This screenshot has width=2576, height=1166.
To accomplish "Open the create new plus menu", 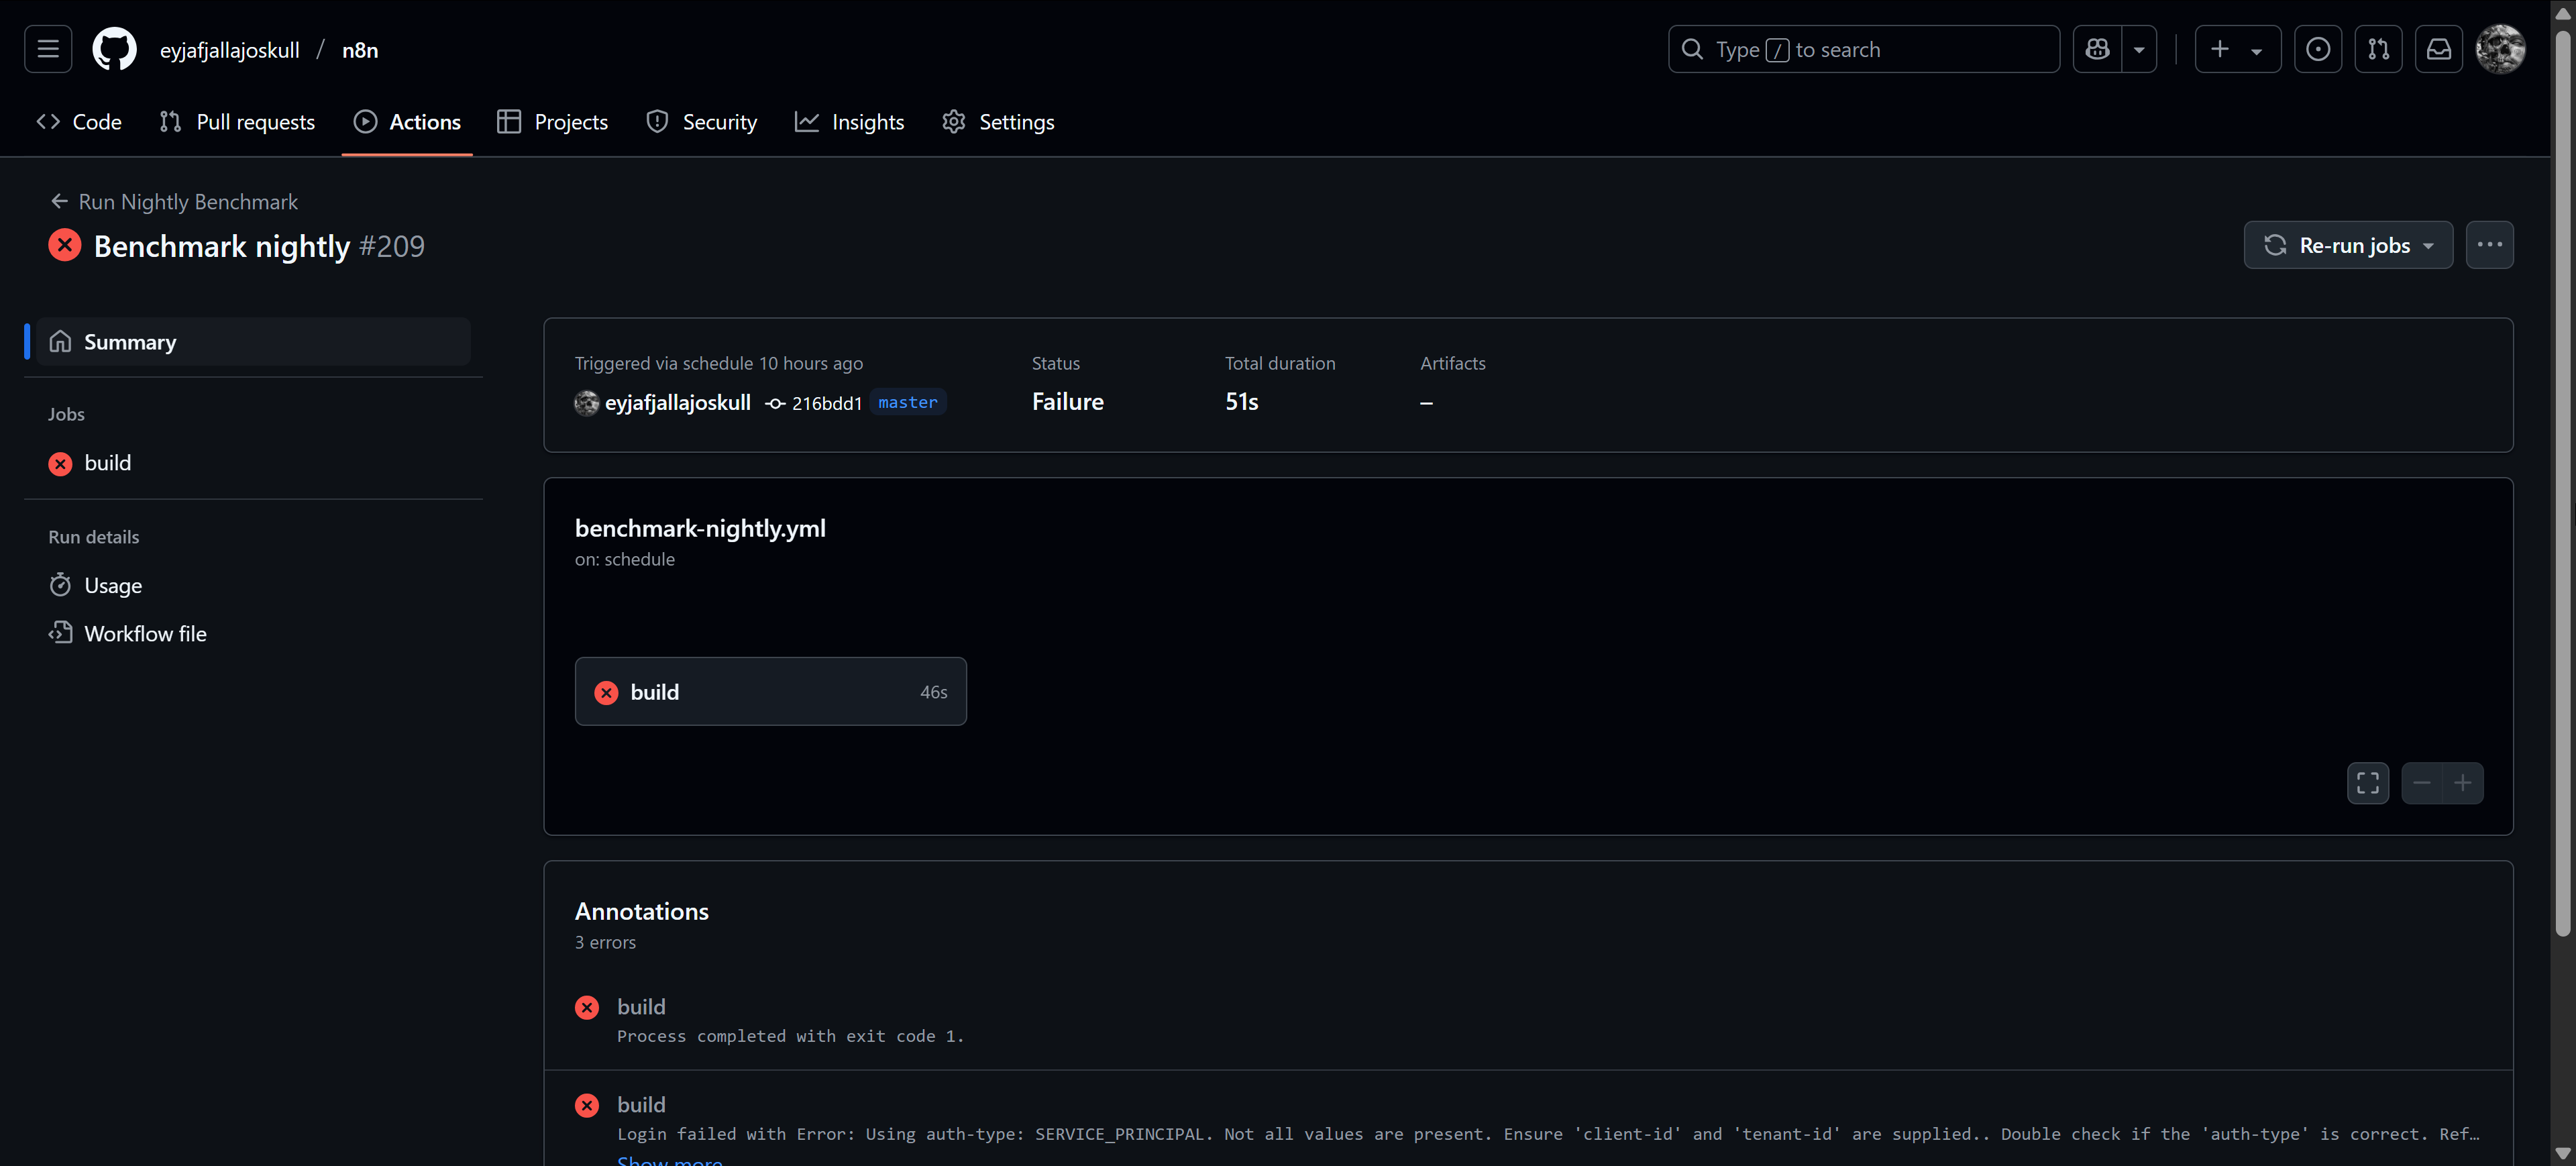I will pos(2237,49).
